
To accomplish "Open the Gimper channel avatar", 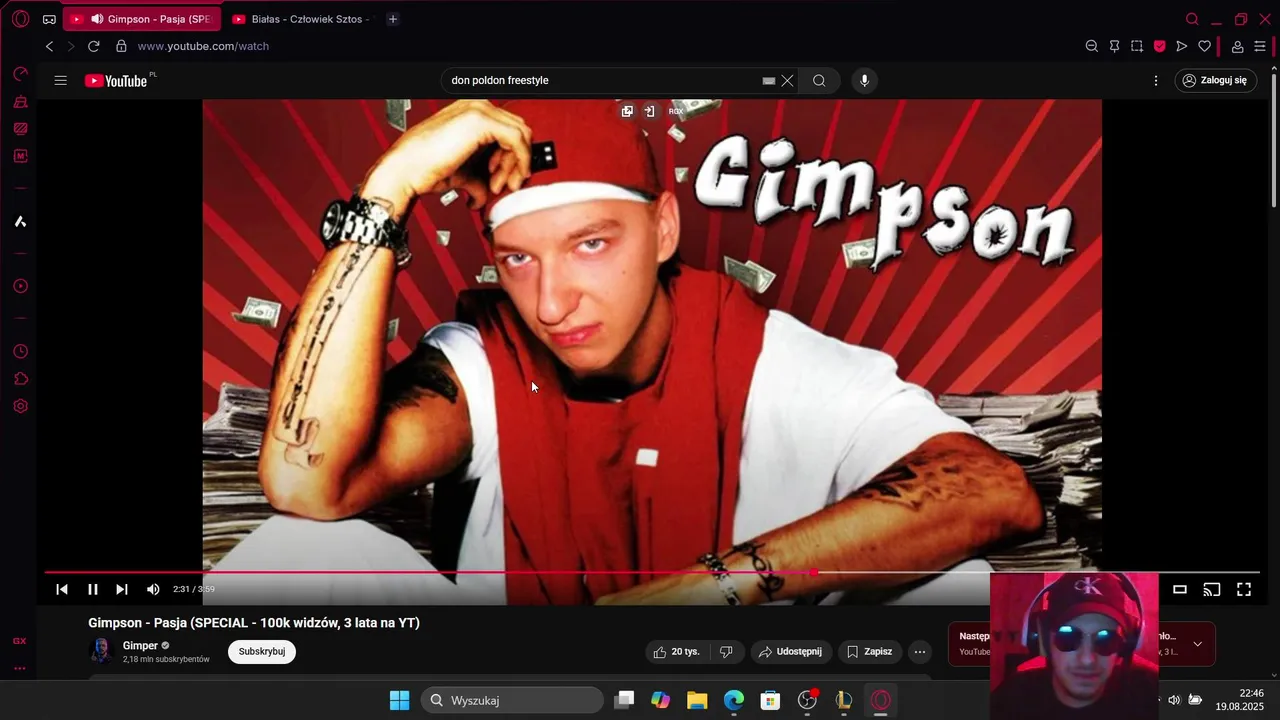I will (100, 651).
